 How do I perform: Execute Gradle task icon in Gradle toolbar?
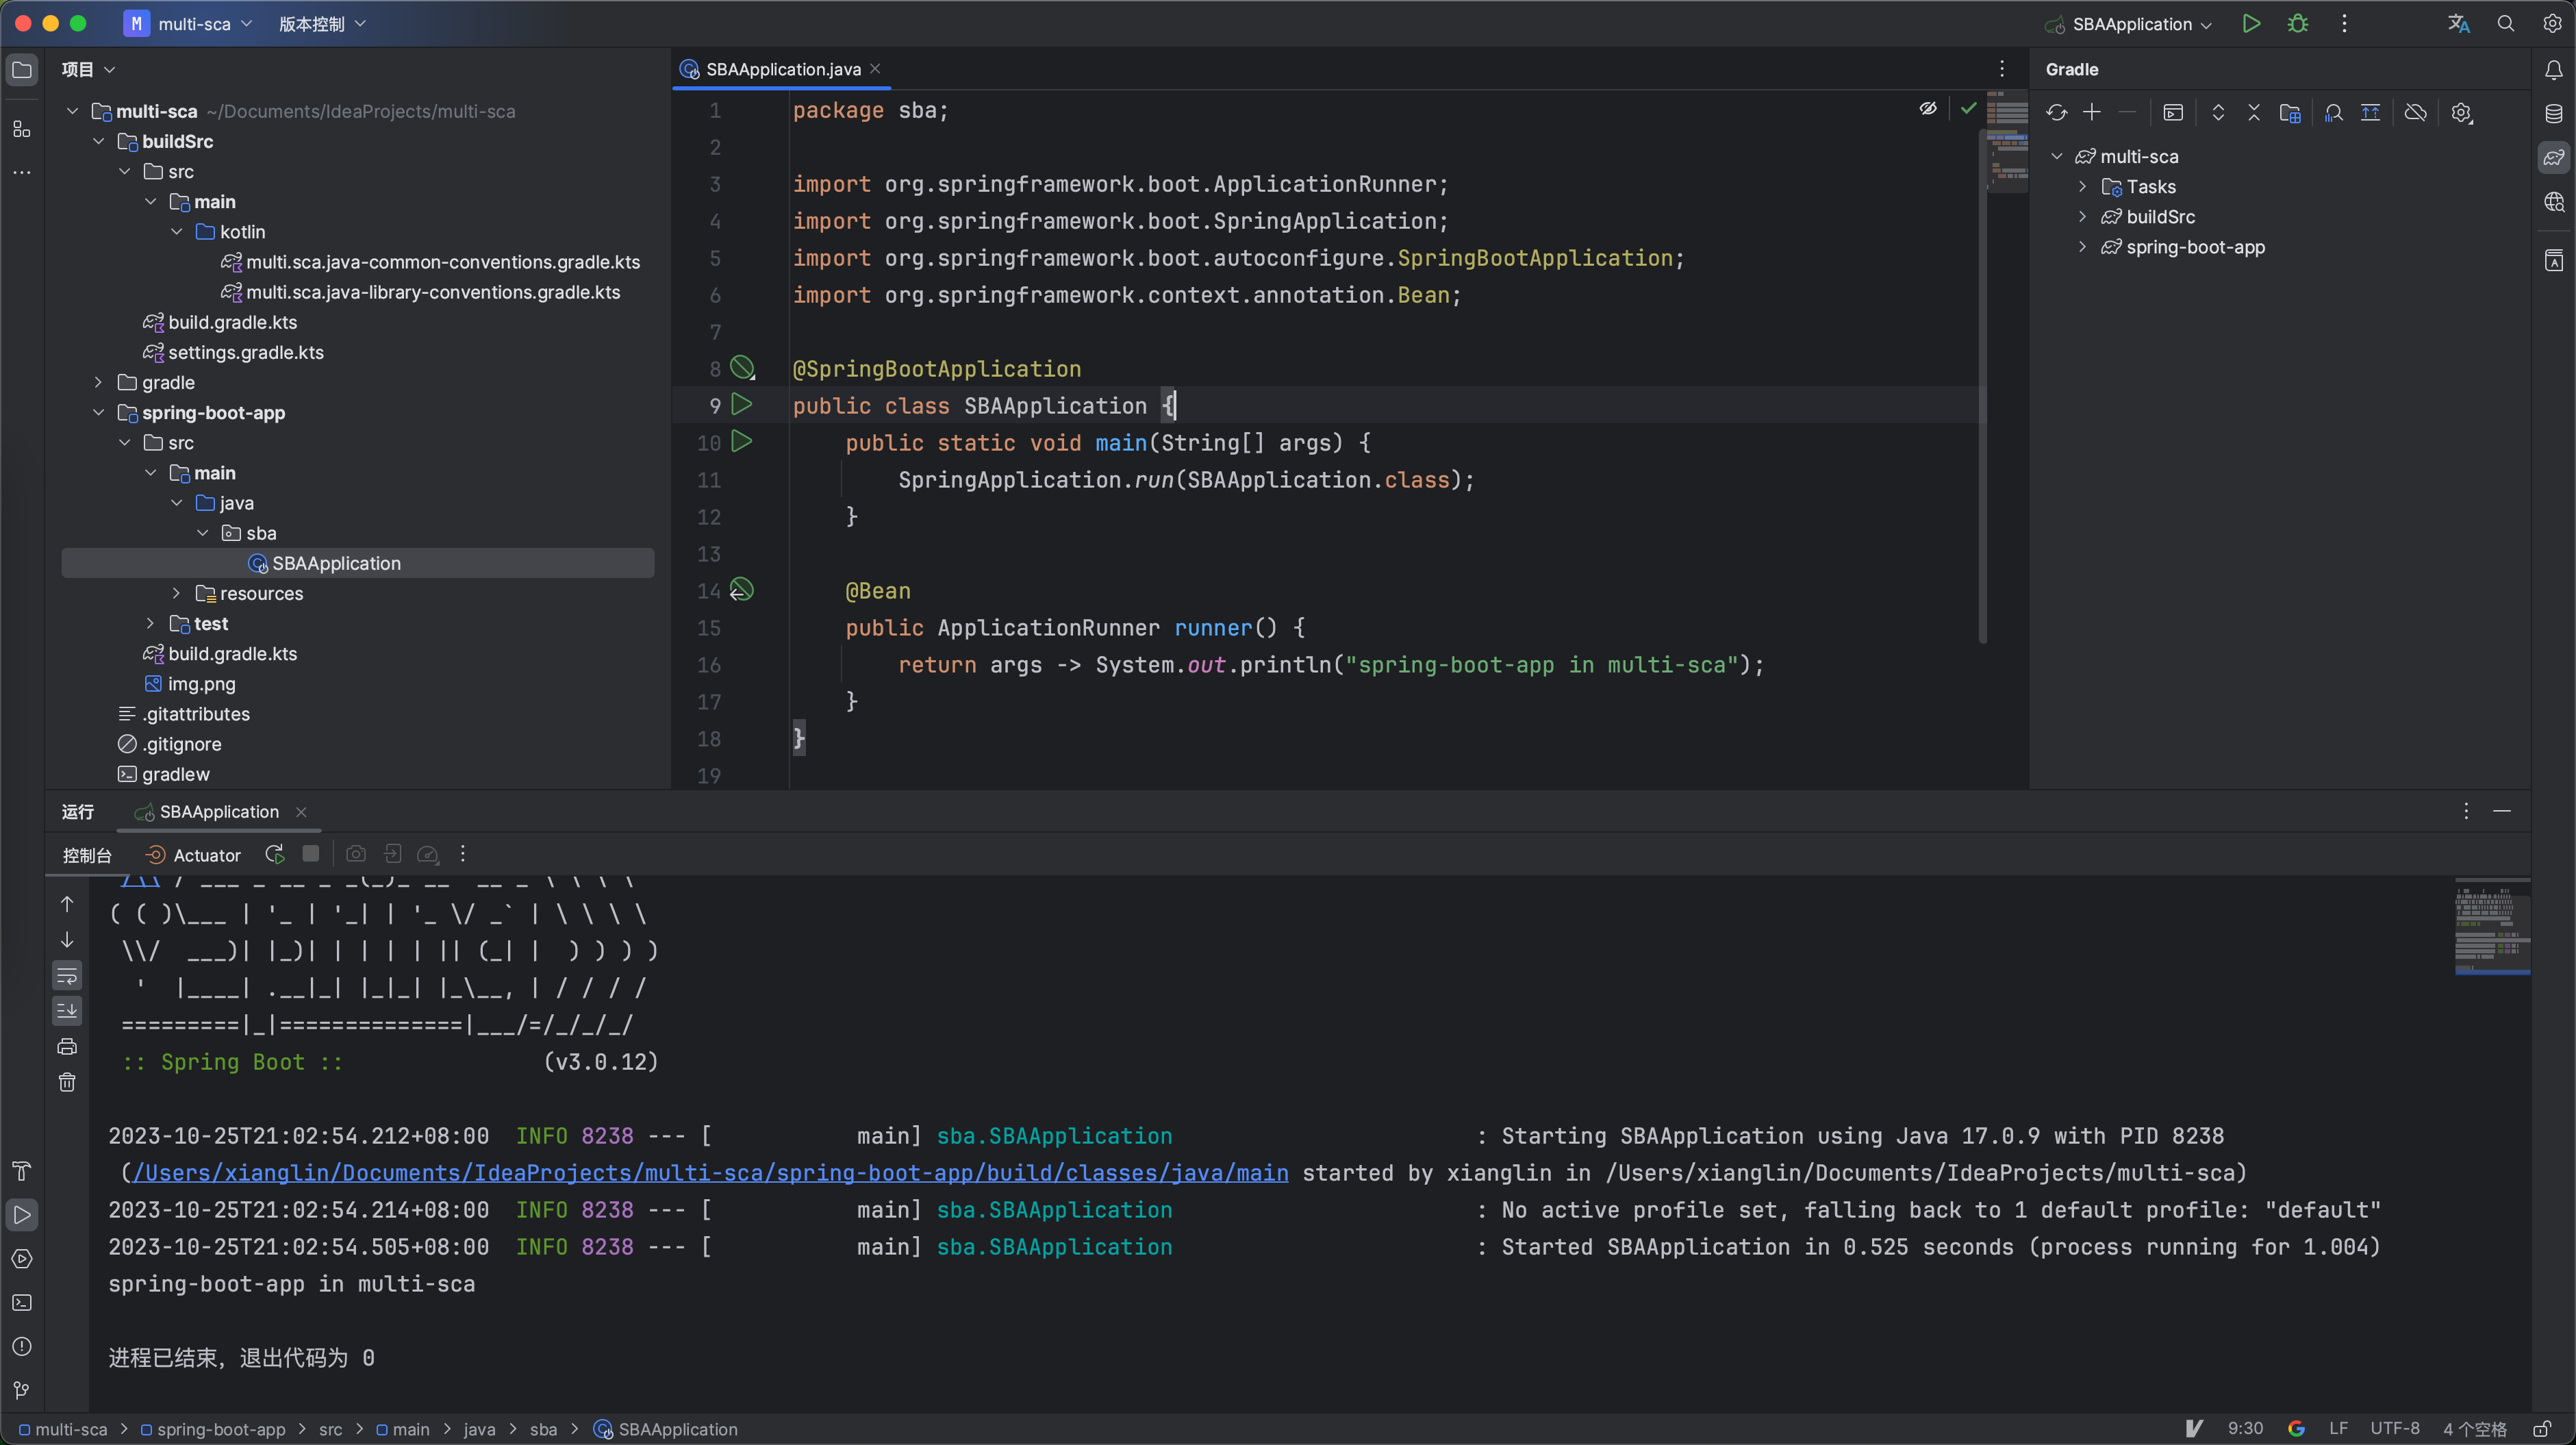tap(2173, 113)
